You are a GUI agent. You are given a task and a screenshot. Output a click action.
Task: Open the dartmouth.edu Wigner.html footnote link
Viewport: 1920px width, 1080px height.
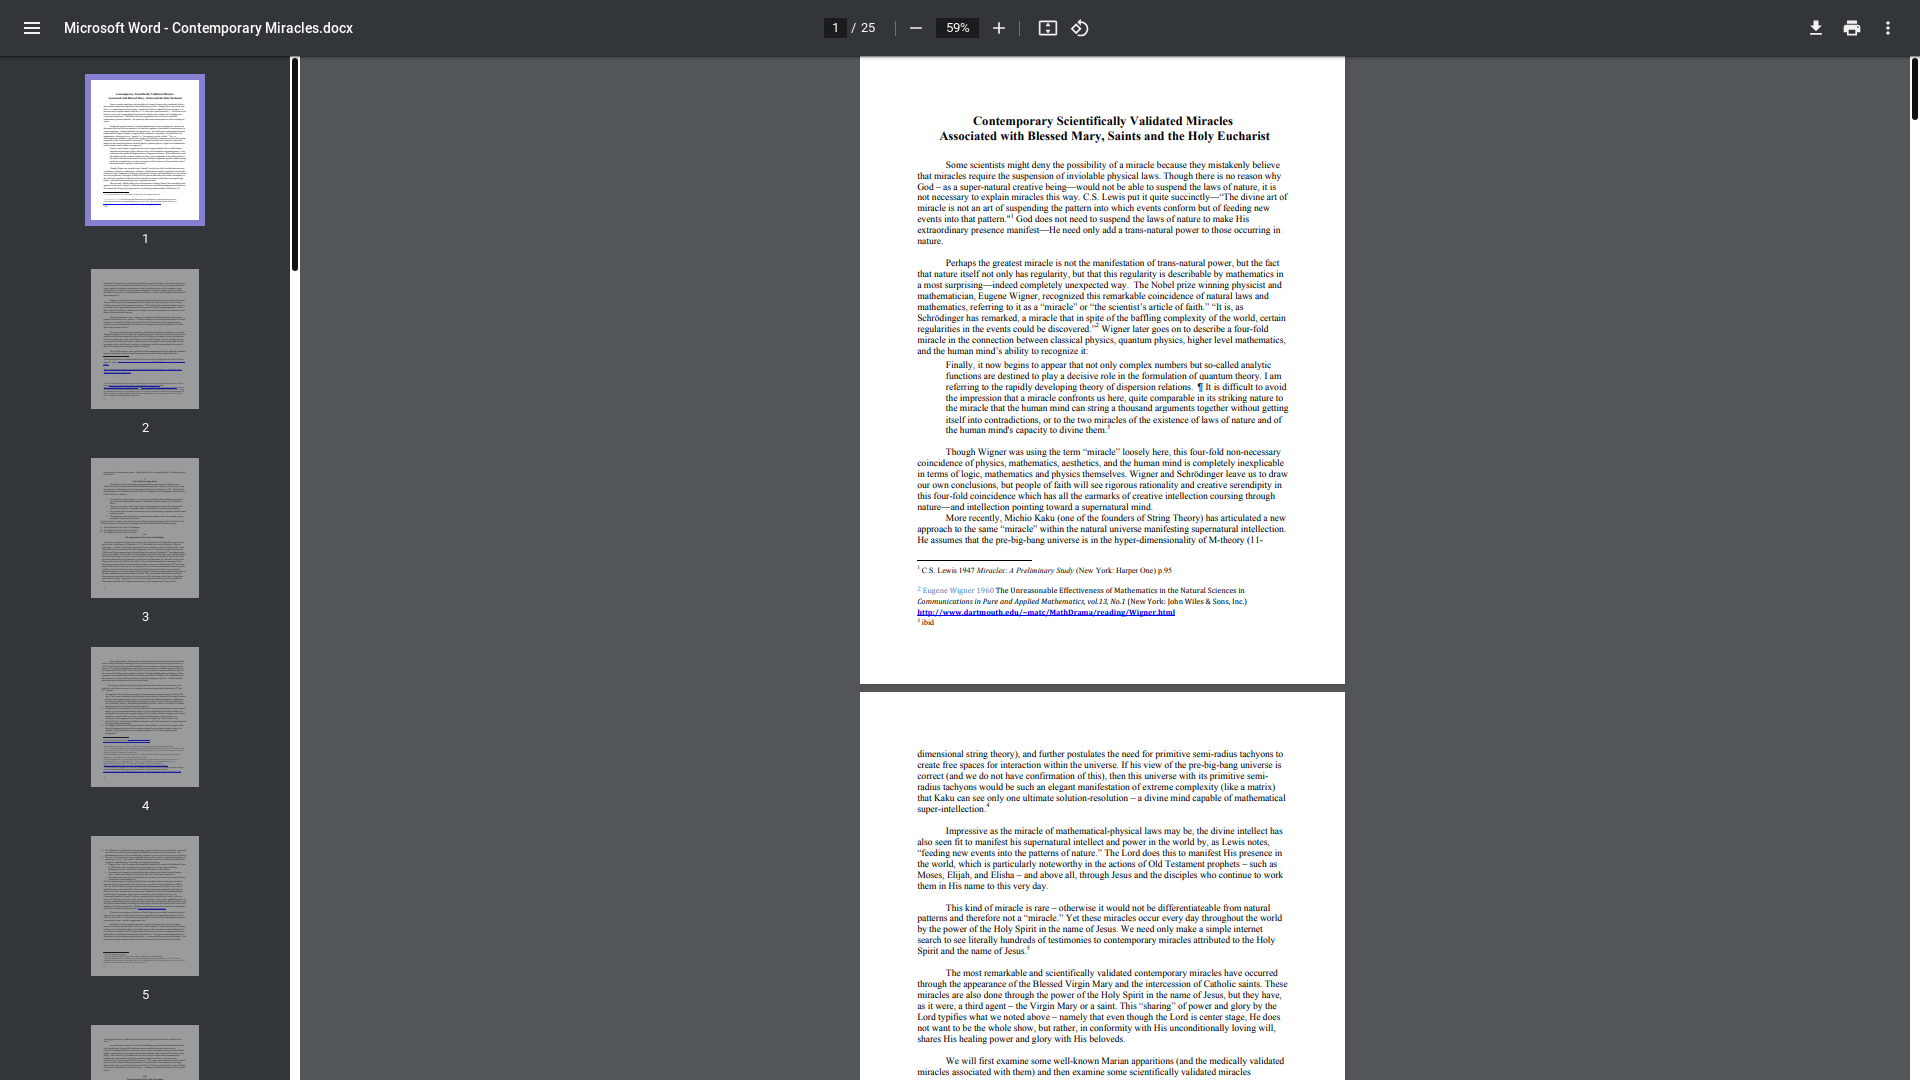tap(1046, 612)
